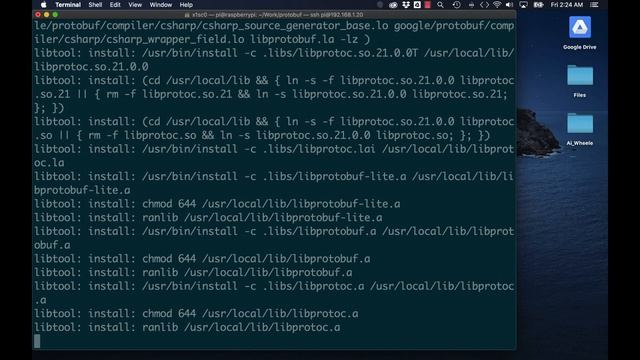Image resolution: width=640 pixels, height=360 pixels.
Task: Click the green zoom window button
Action: point(55,15)
